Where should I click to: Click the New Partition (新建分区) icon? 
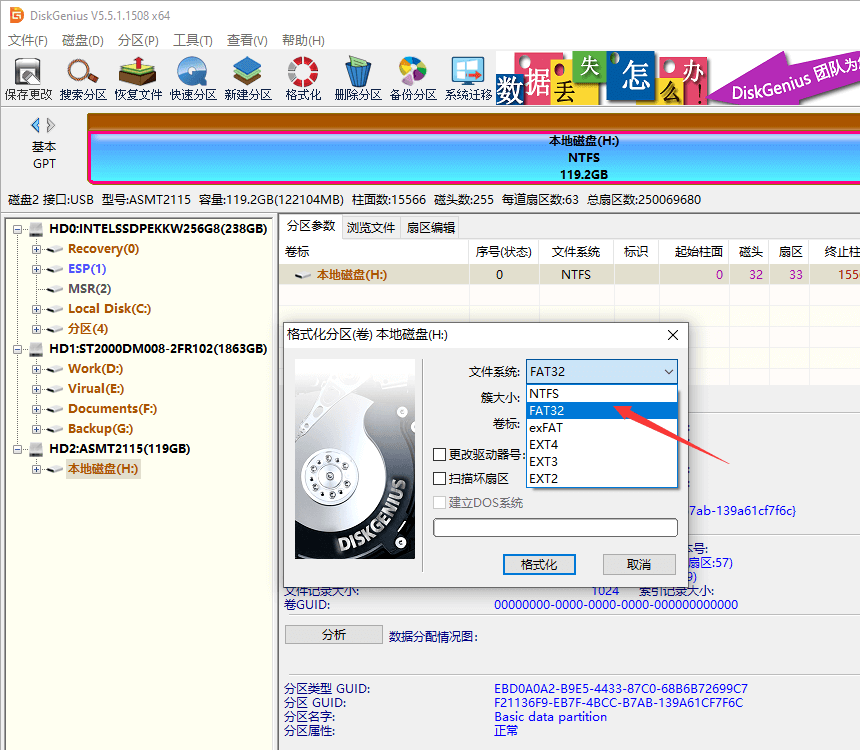point(248,78)
